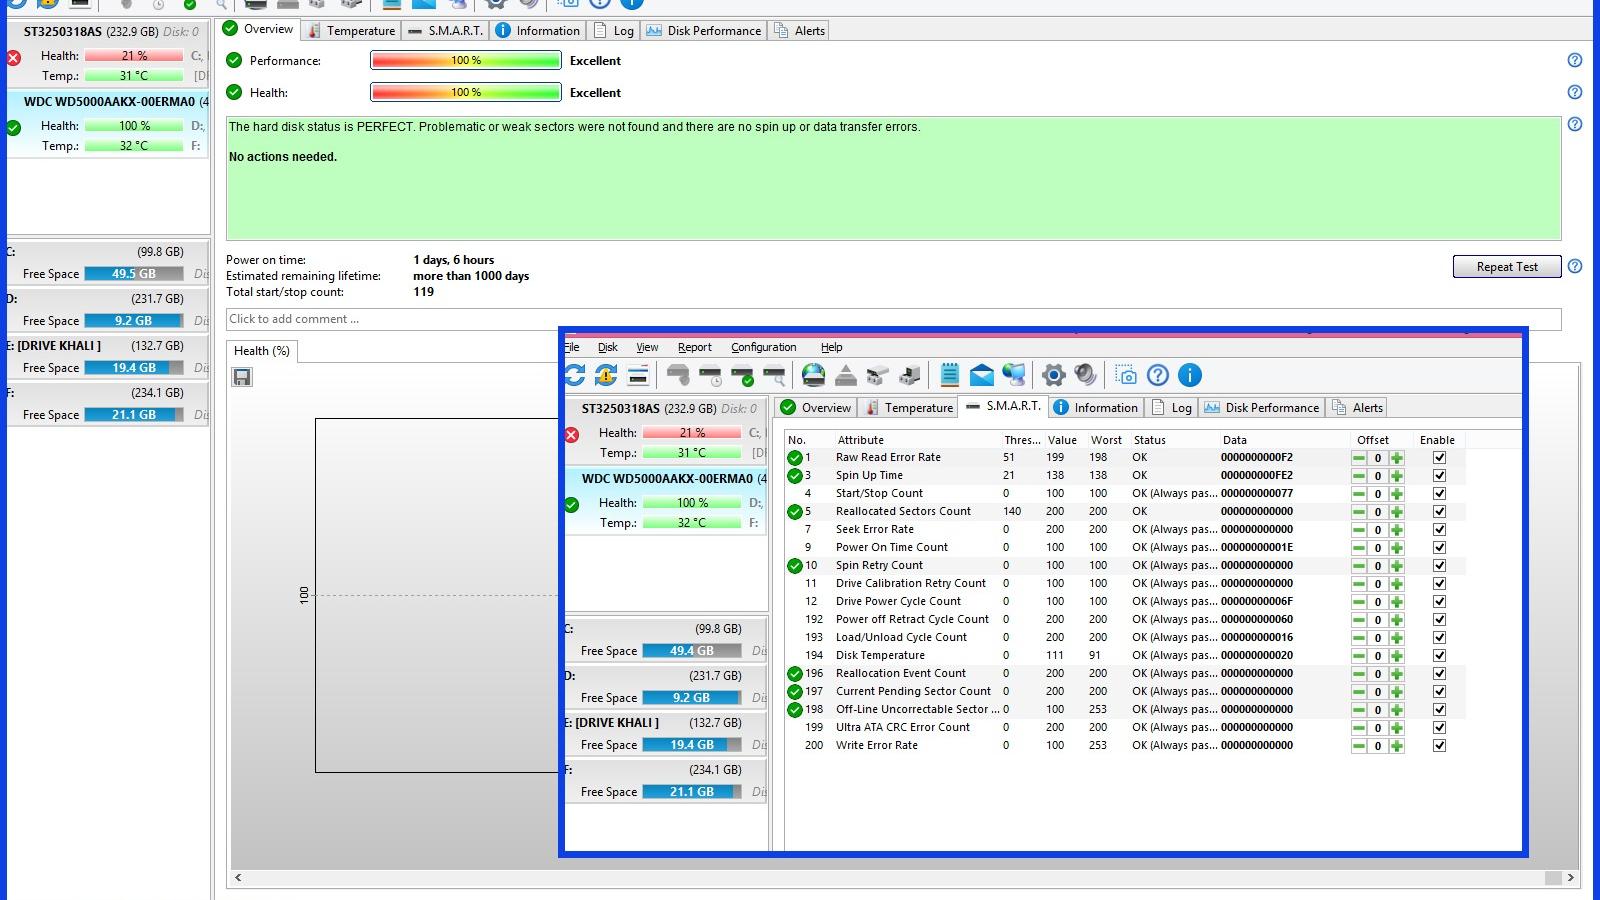Click the Repeat Test button
Image resolution: width=1600 pixels, height=900 pixels.
pyautogui.click(x=1507, y=266)
